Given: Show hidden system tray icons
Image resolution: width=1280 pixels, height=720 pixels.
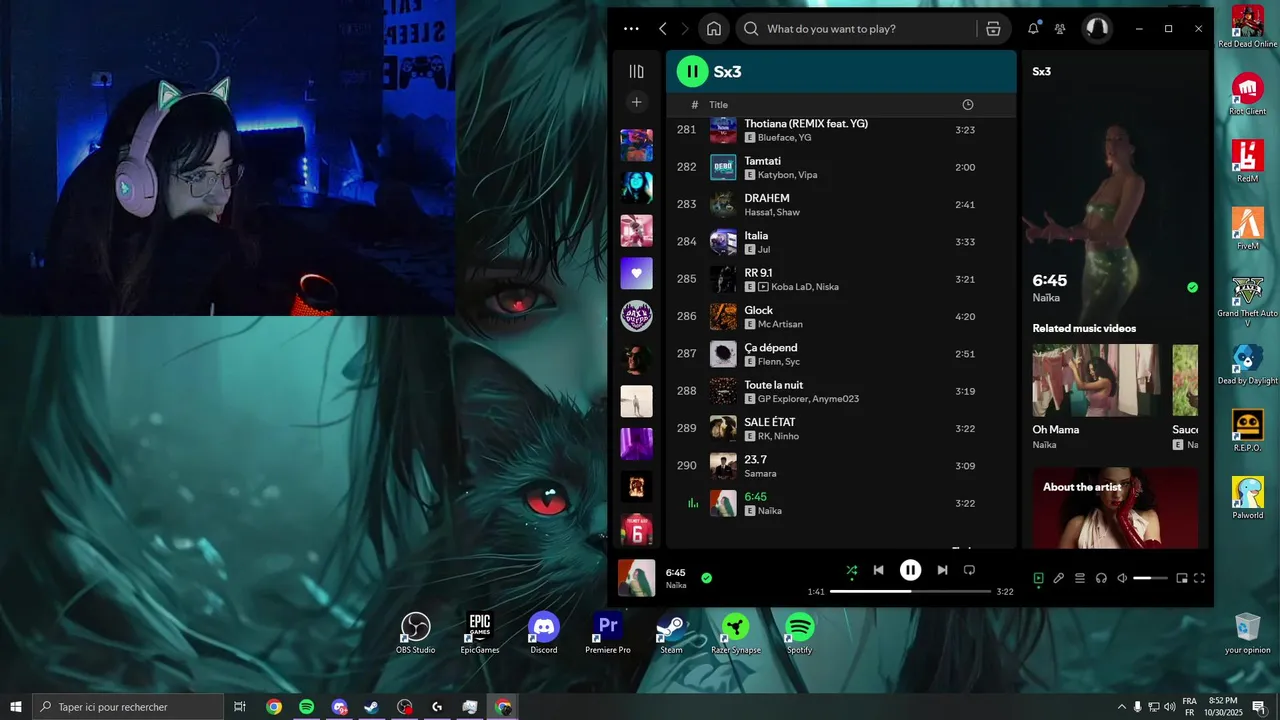Looking at the screenshot, I should point(1121,707).
